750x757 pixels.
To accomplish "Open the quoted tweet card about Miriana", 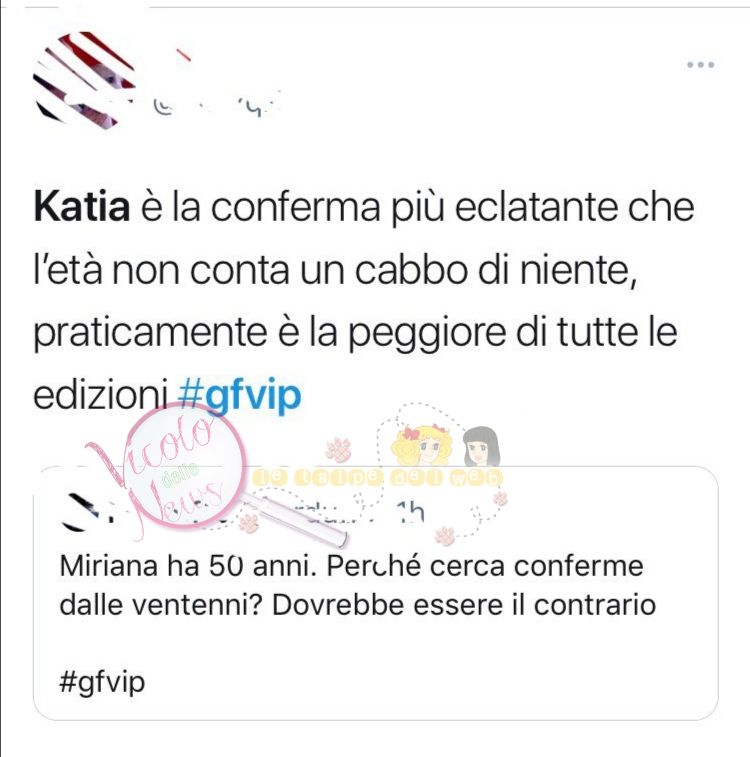I will [375, 593].
